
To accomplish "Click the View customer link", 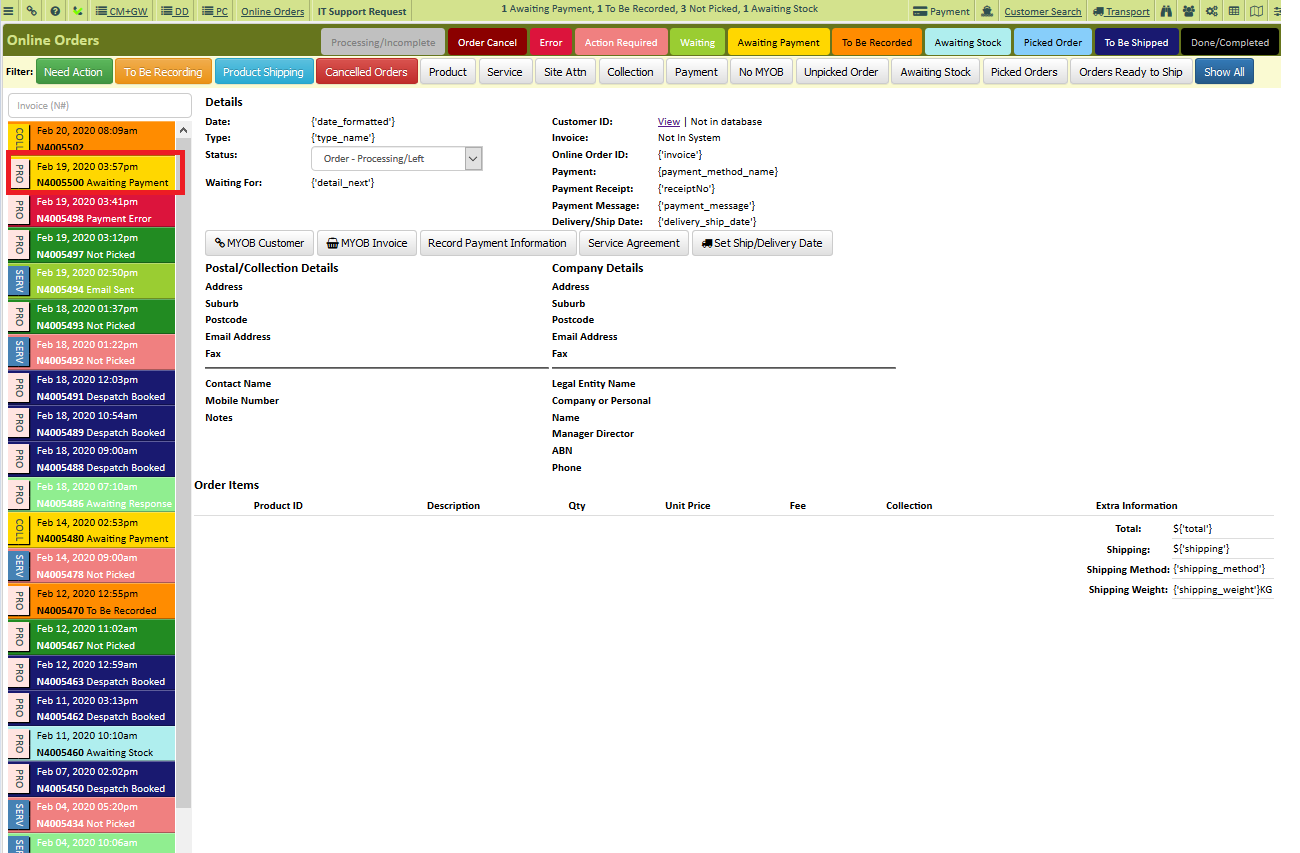I will [x=669, y=121].
